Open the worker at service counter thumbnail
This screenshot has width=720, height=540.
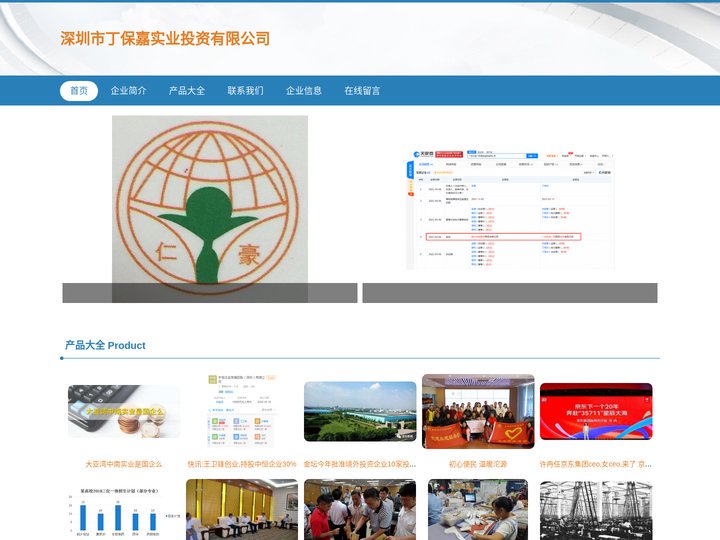(x=478, y=510)
